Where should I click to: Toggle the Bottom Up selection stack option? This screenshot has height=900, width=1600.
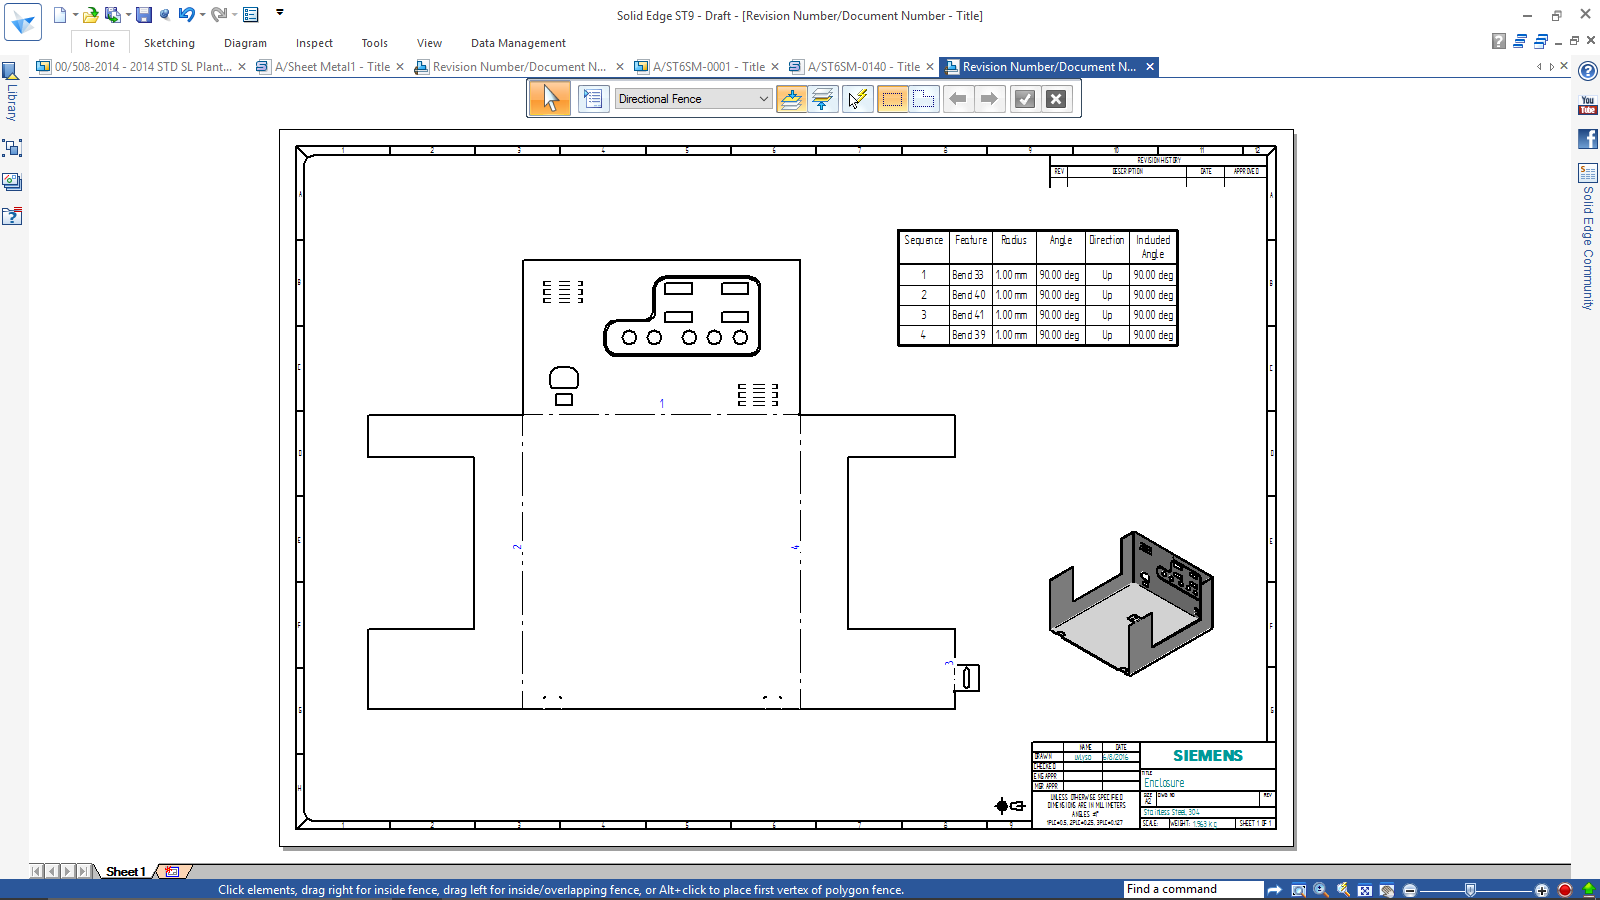pos(821,98)
